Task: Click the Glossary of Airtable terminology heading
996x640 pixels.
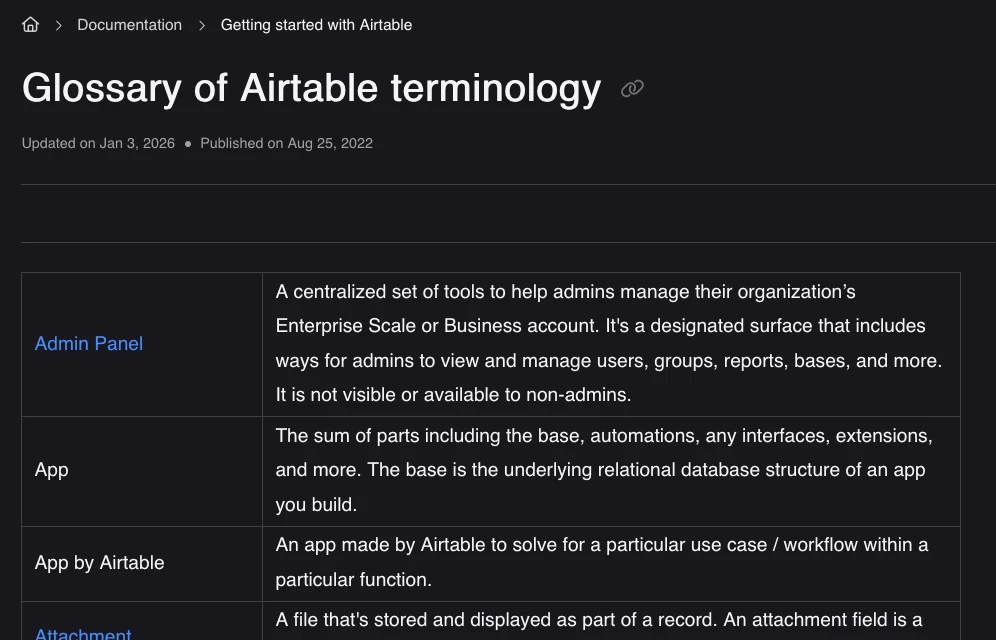Action: click(311, 89)
